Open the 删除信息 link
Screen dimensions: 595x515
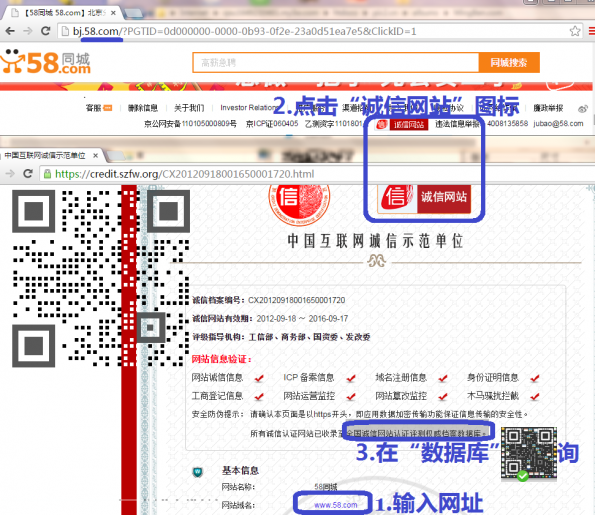click(x=143, y=108)
